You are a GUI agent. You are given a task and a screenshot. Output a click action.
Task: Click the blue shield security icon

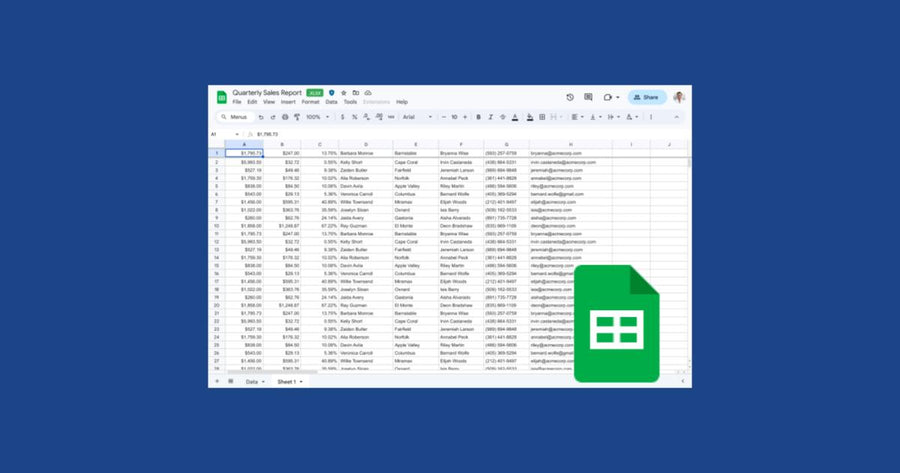pos(332,92)
